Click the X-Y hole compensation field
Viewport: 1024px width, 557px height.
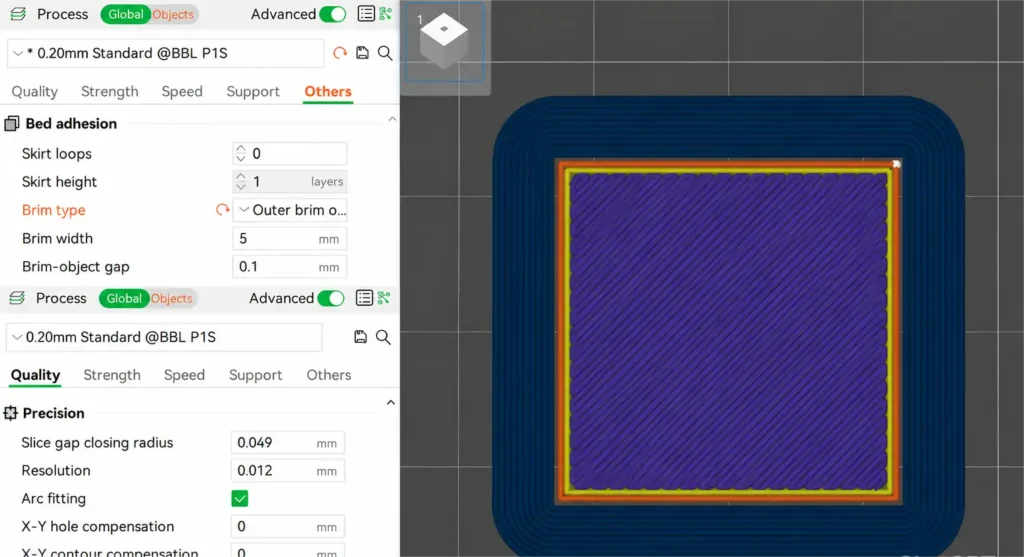pyautogui.click(x=288, y=526)
